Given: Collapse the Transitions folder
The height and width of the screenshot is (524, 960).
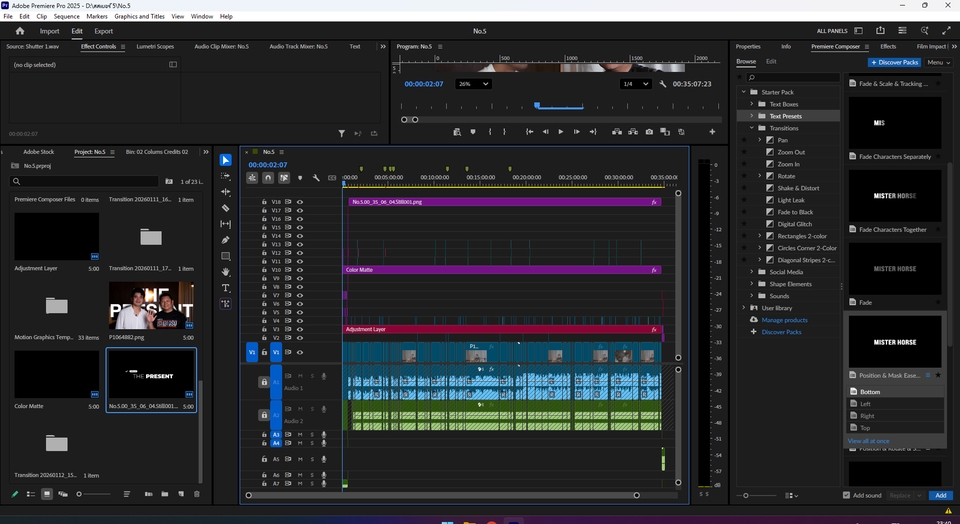Looking at the screenshot, I should coord(752,128).
